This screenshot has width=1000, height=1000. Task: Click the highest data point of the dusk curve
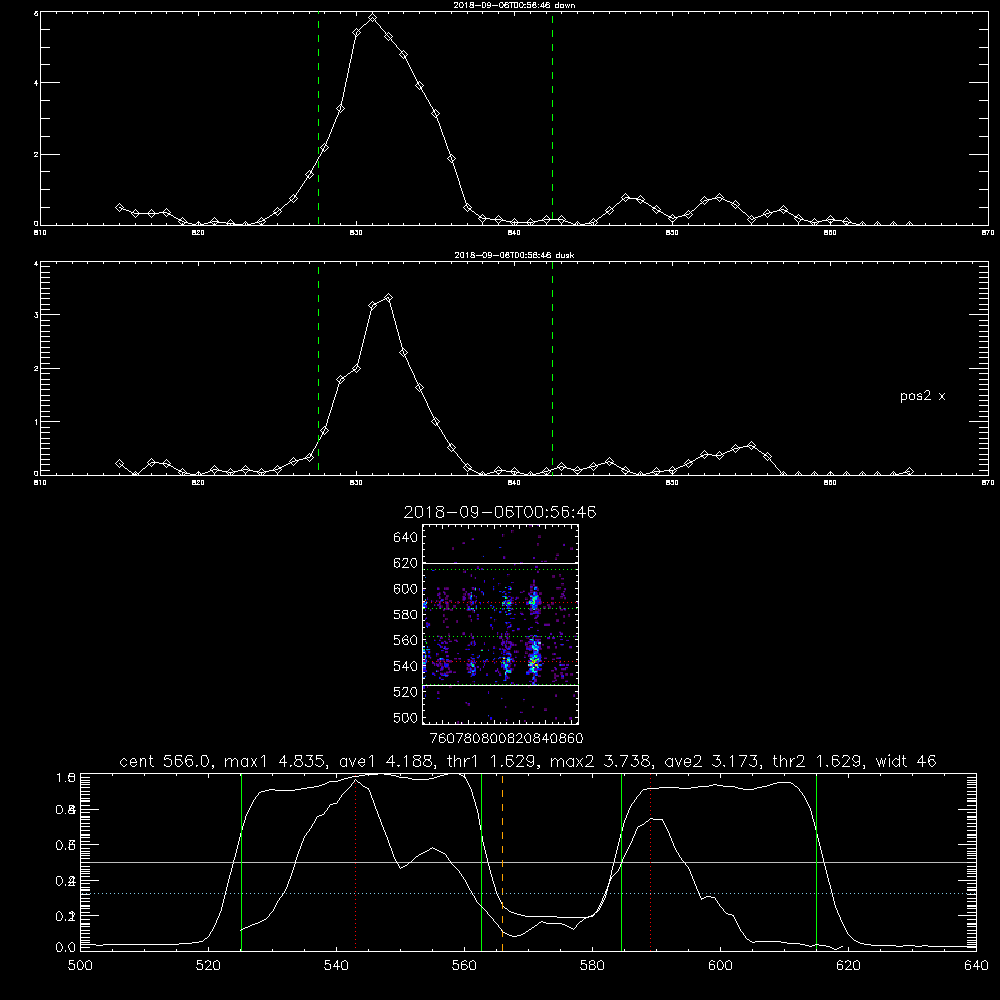[x=388, y=298]
